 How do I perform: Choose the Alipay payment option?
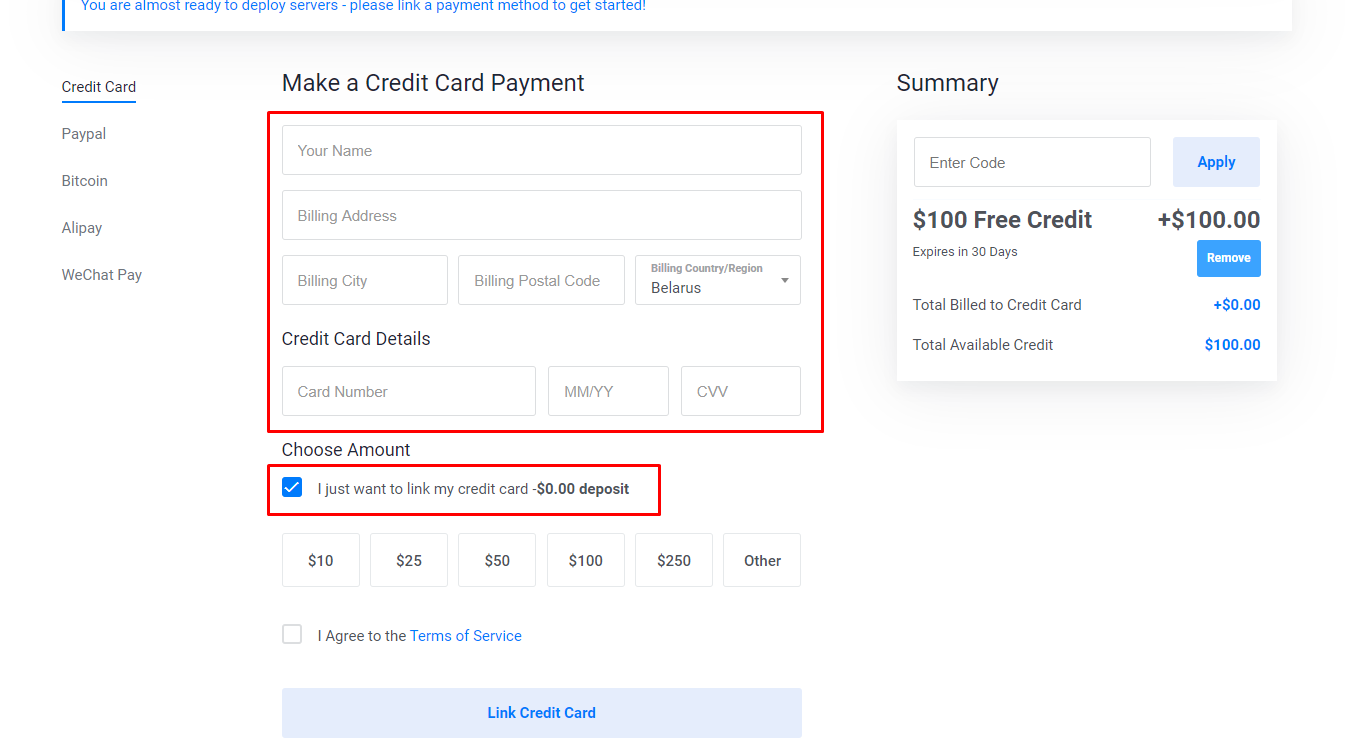(82, 228)
